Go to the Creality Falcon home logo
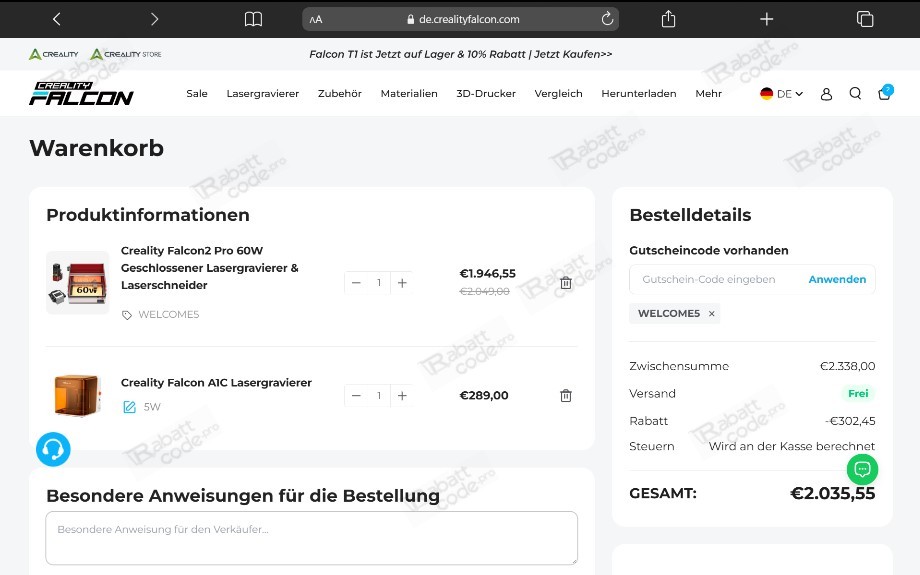Screen dimensions: 920x575 point(81,93)
